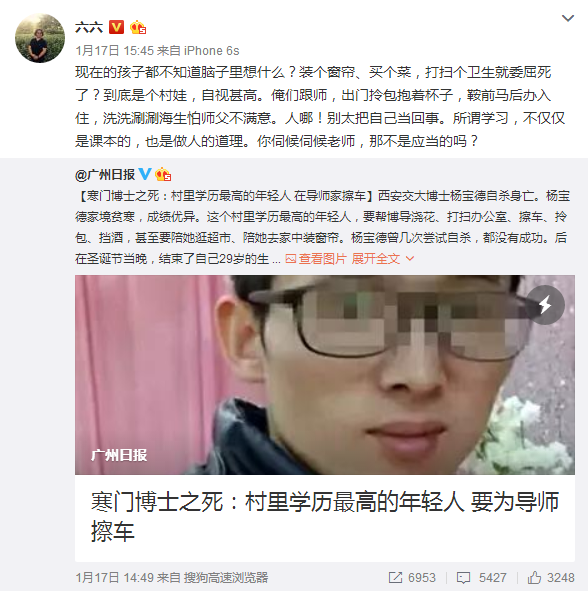Click the gold crown membership badge next to 六六

tap(138, 28)
